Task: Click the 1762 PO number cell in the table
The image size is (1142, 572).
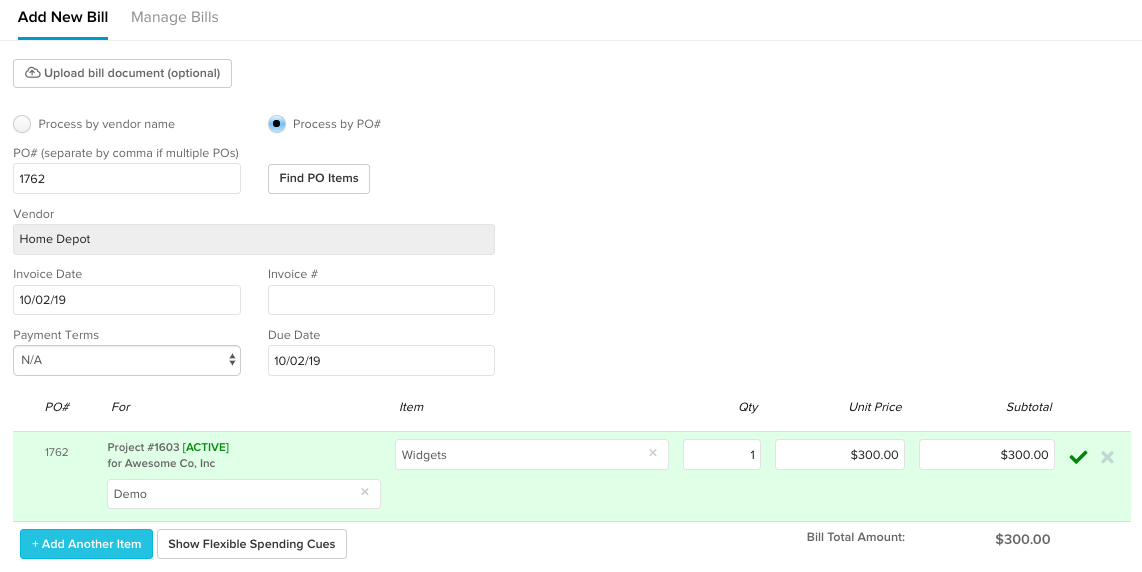Action: pos(56,452)
